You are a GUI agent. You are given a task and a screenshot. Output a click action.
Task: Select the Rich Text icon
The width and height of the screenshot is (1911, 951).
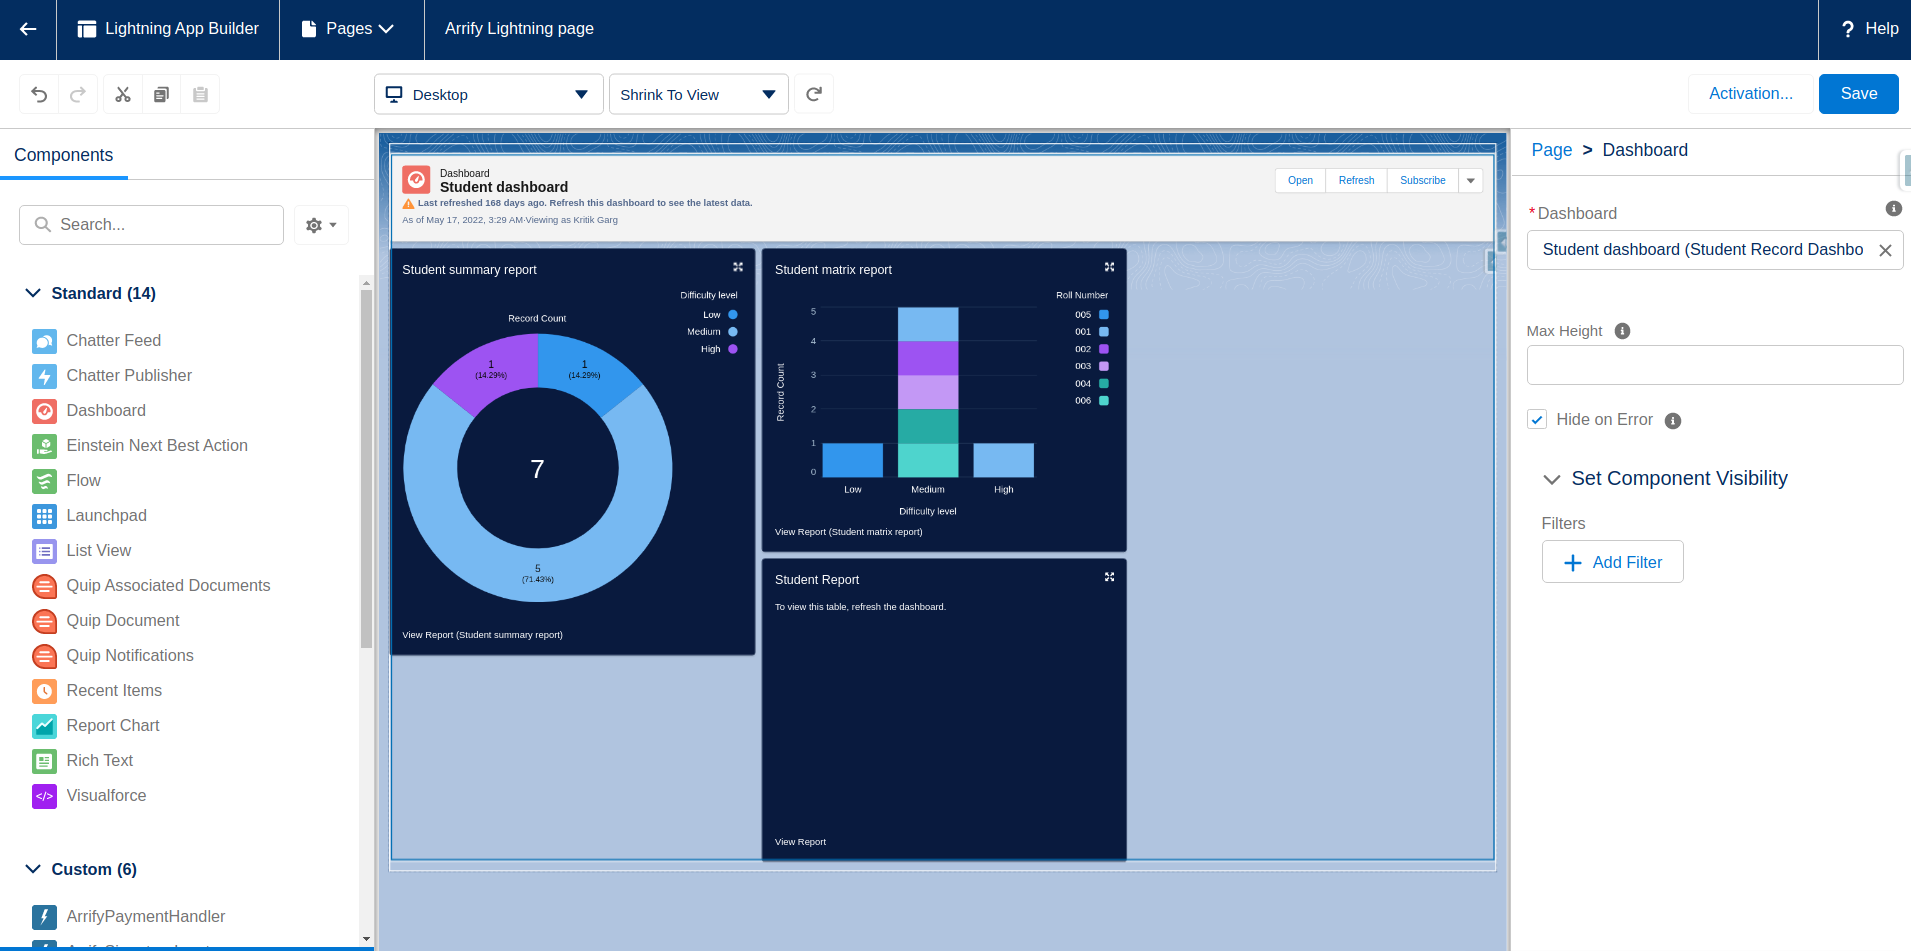pos(44,761)
